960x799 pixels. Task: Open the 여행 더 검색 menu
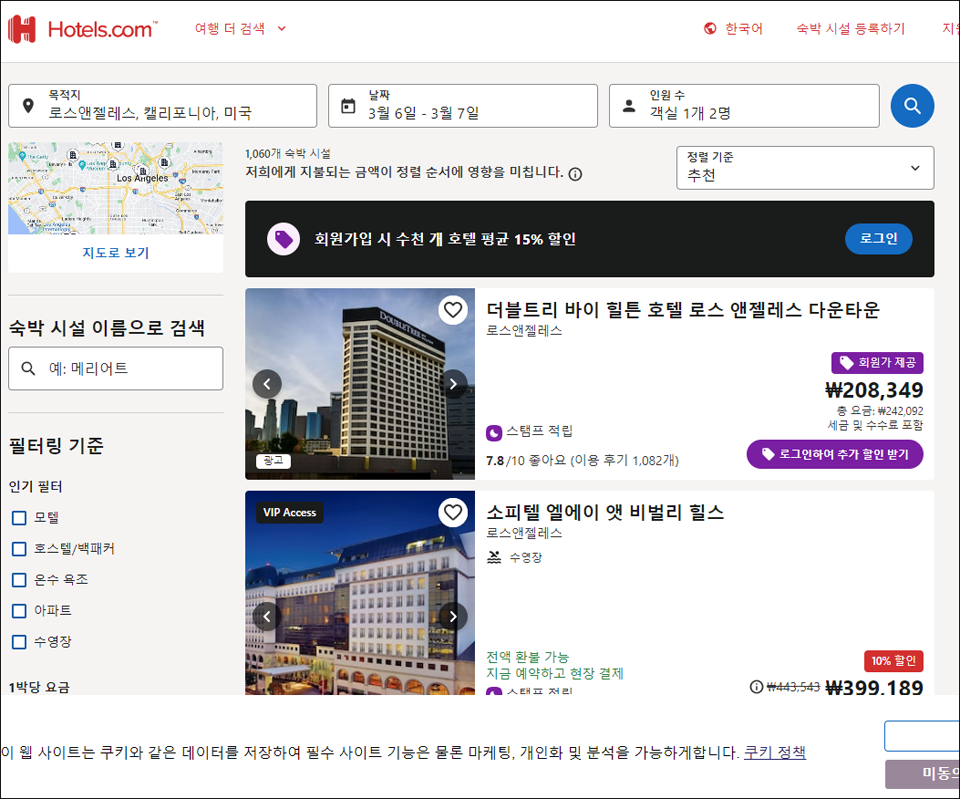click(240, 29)
